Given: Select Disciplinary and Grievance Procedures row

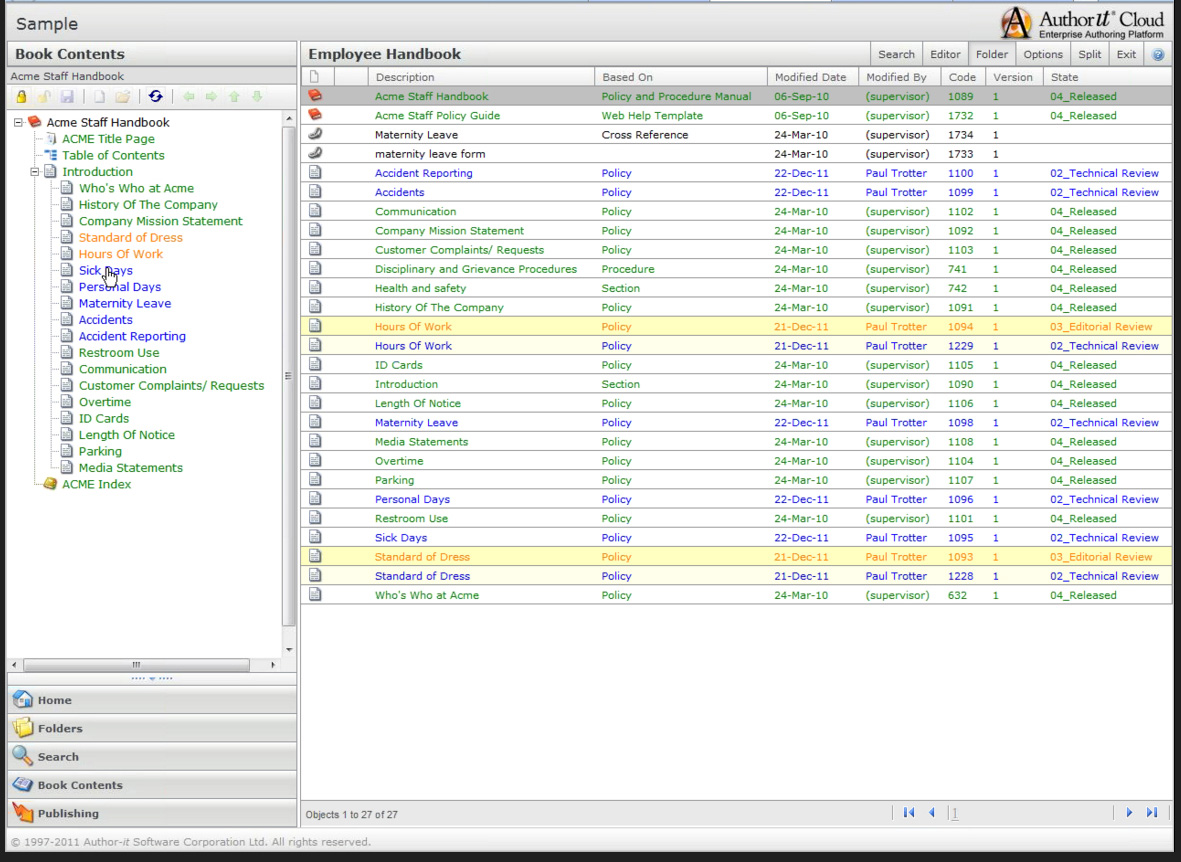Looking at the screenshot, I should tap(737, 269).
